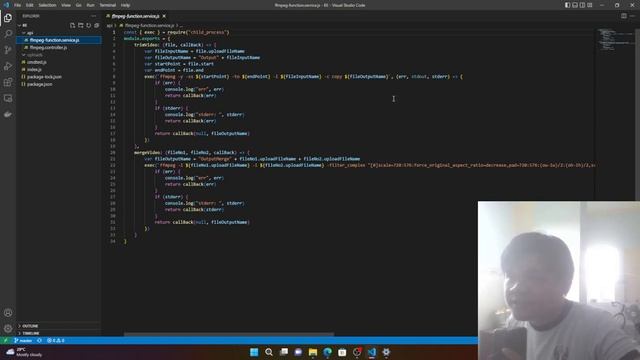Click the New Folder icon in Explorer
Screen dimensions: 640x360
click(x=81, y=25)
